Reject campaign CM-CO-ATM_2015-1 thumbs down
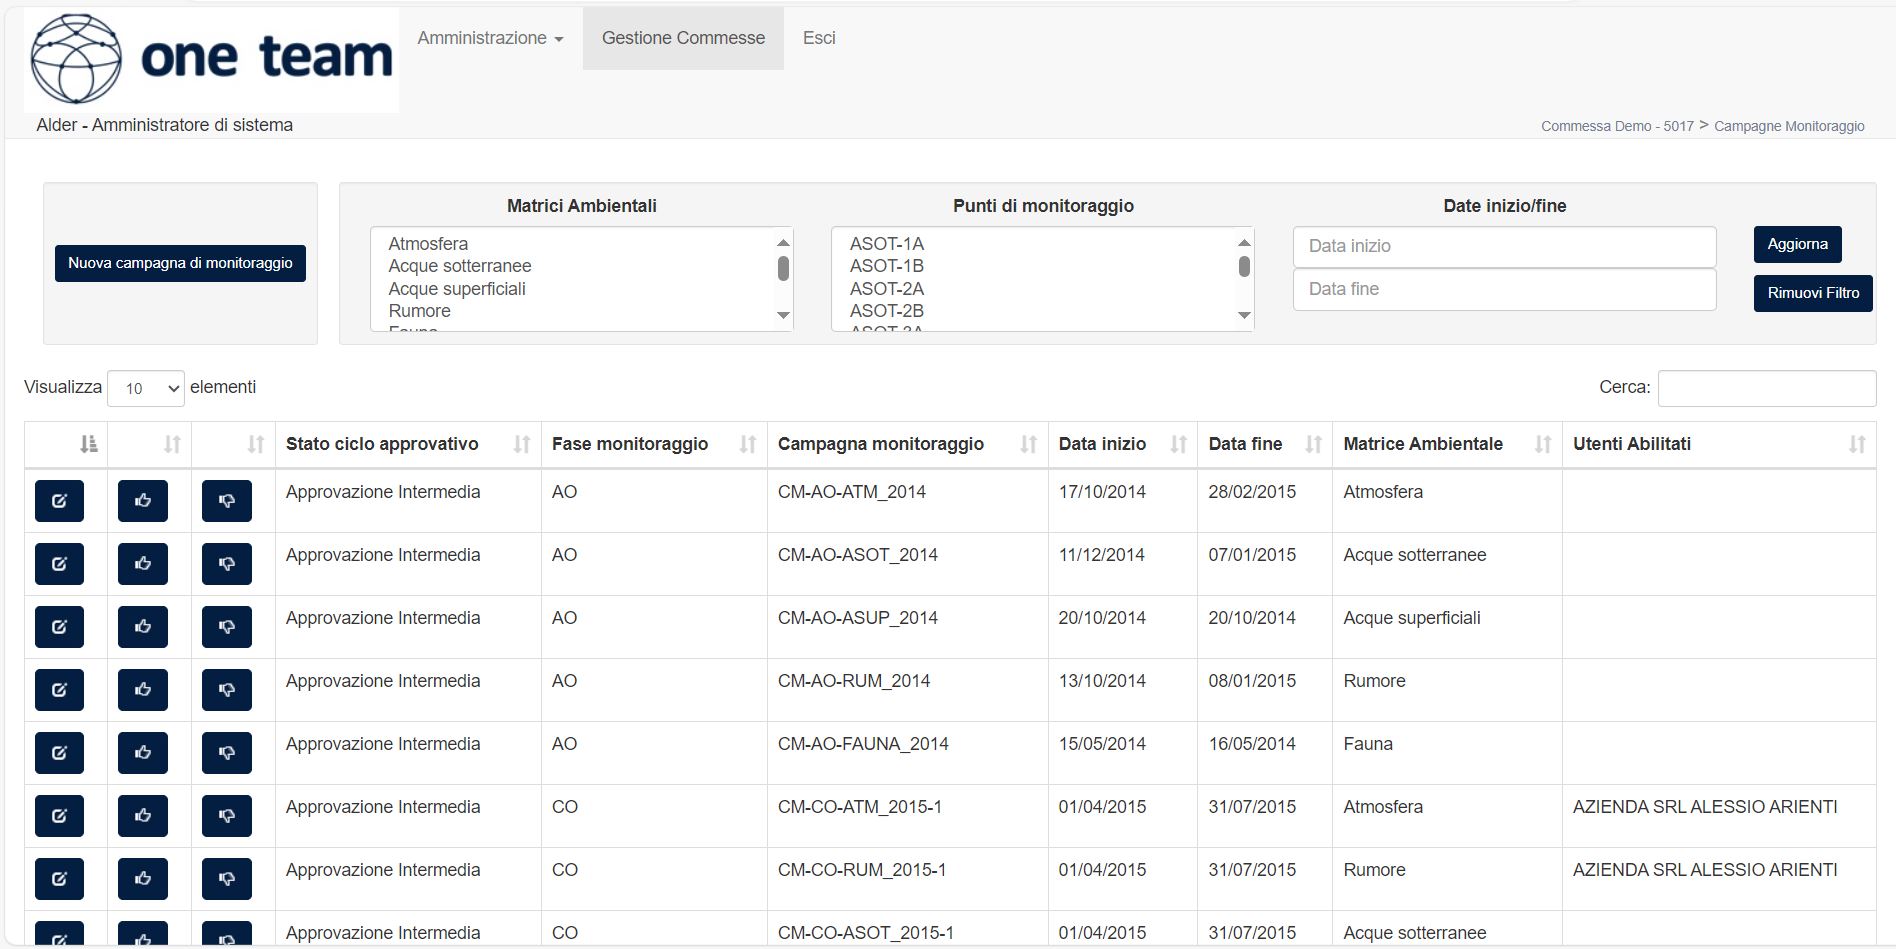1896x949 pixels. click(x=227, y=816)
